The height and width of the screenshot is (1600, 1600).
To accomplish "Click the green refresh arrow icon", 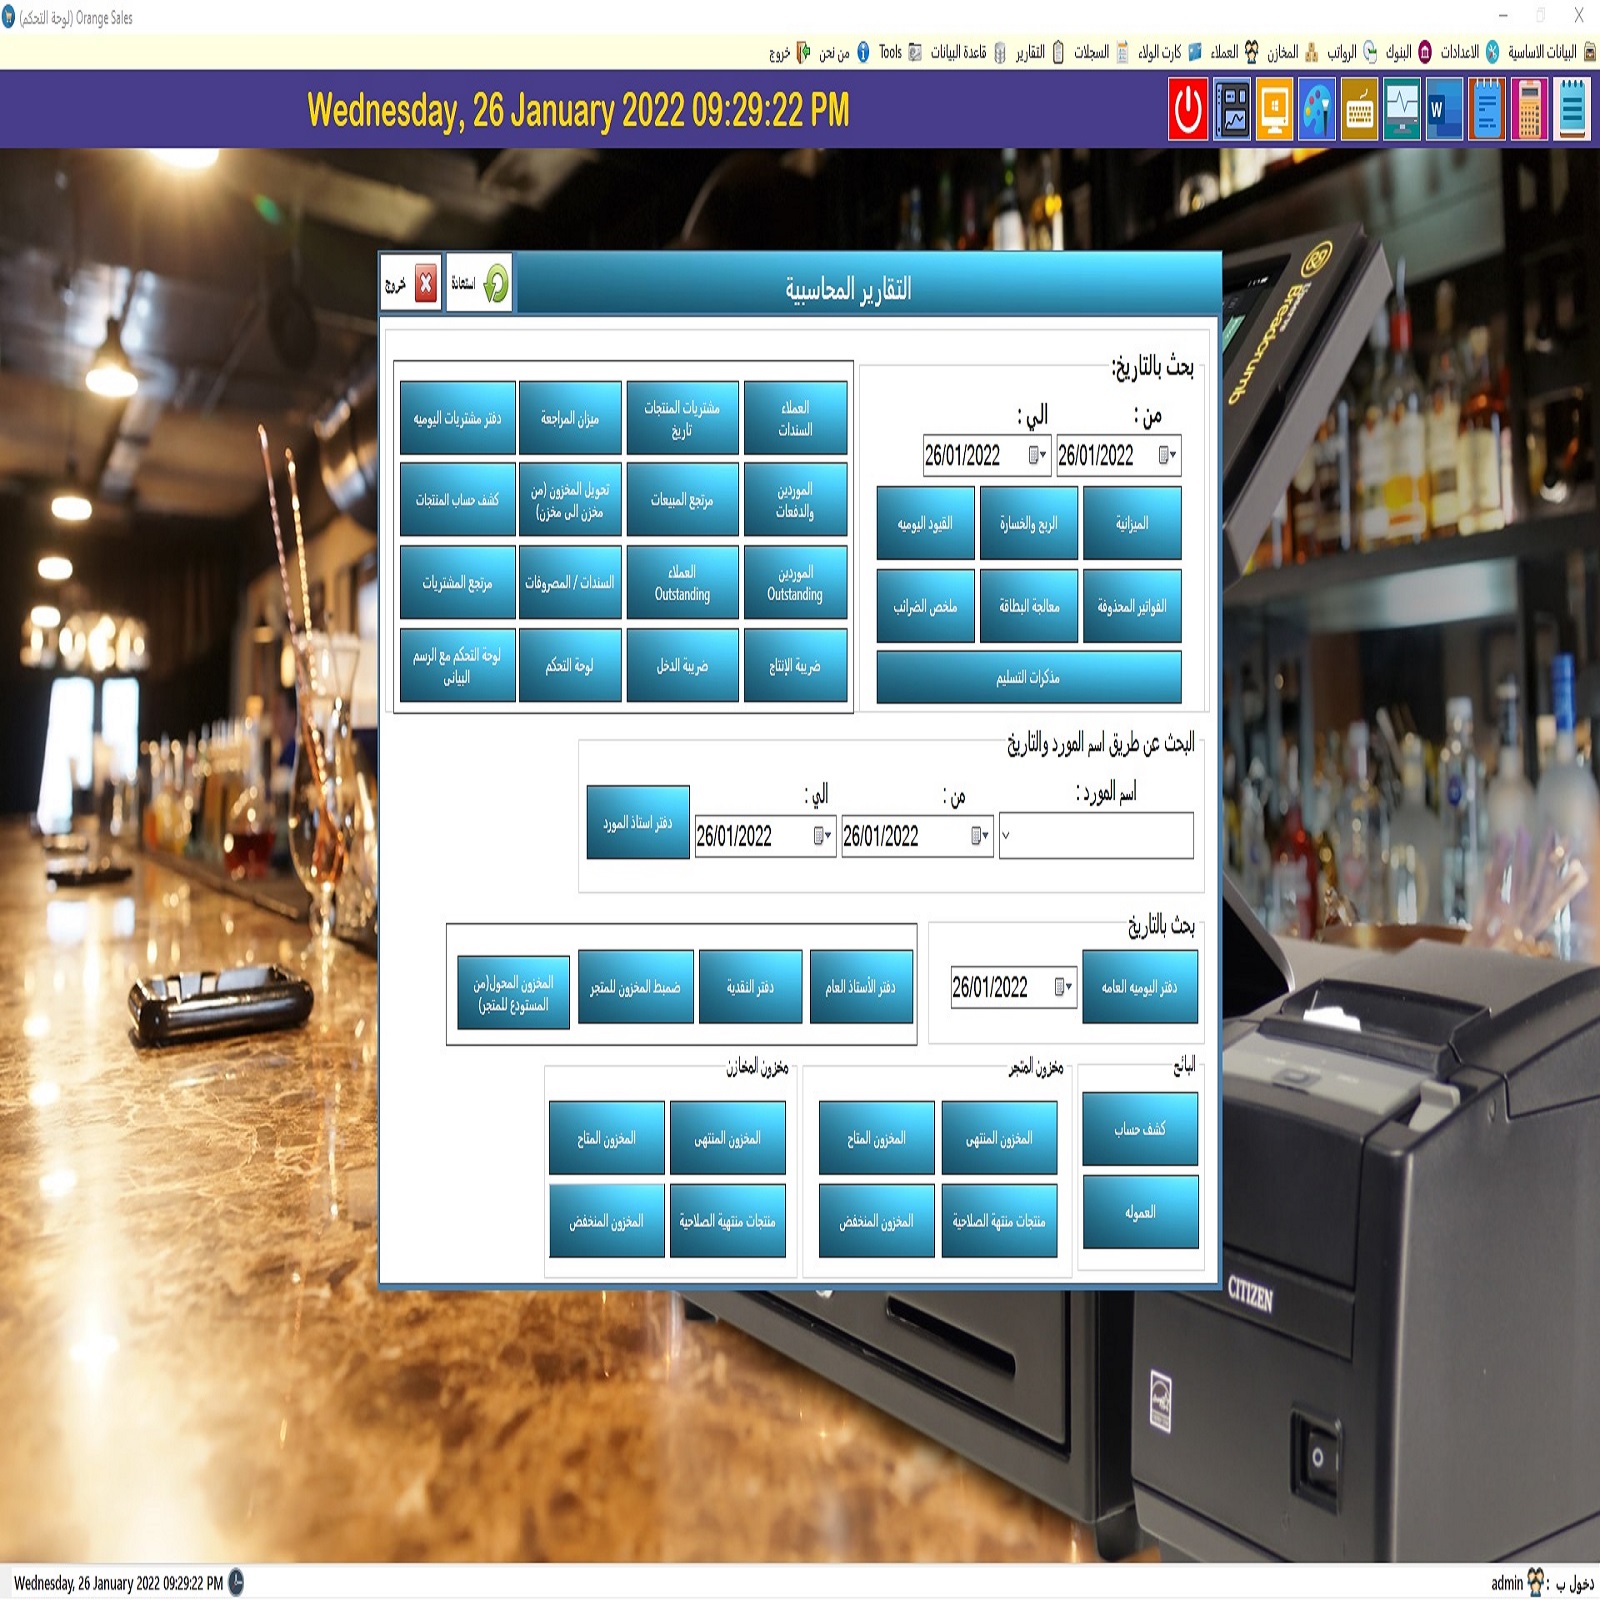I will [x=495, y=284].
